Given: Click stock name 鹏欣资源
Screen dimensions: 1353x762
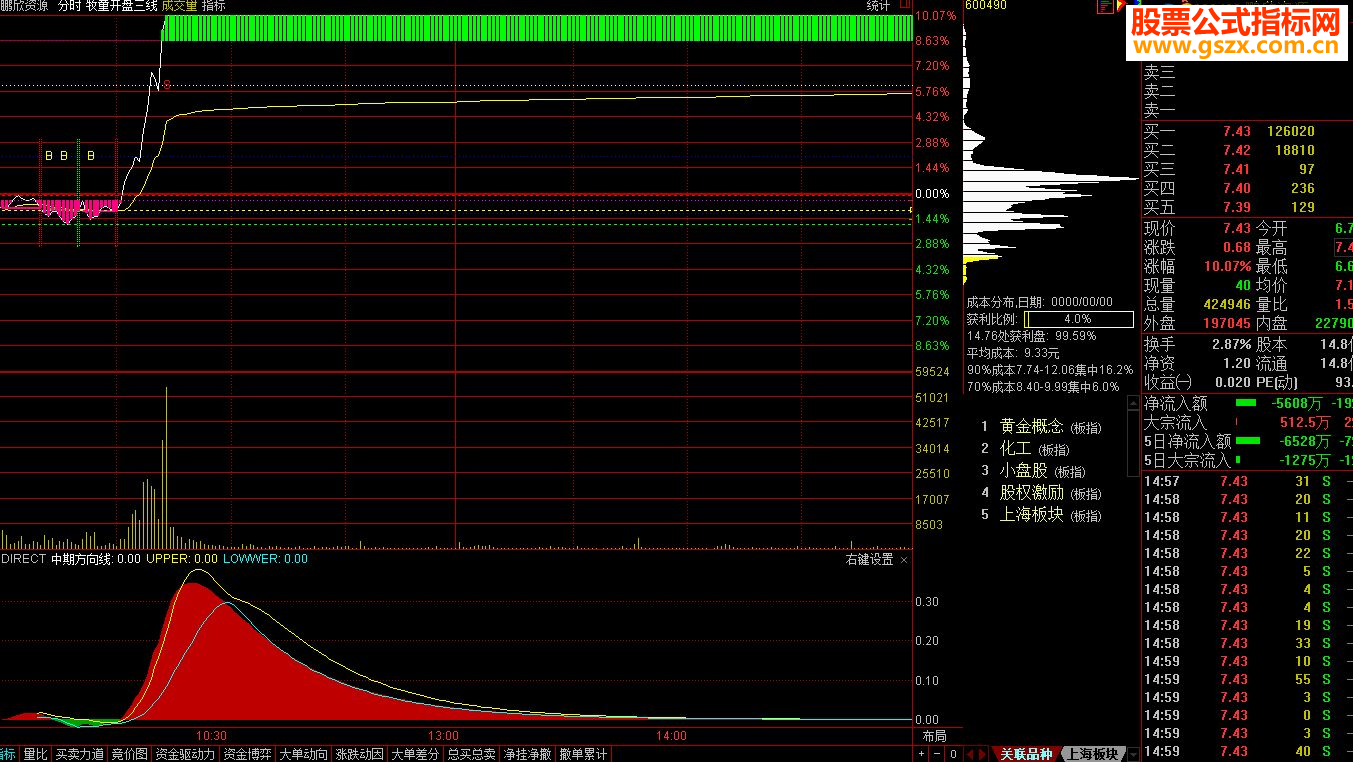Looking at the screenshot, I should point(24,6).
